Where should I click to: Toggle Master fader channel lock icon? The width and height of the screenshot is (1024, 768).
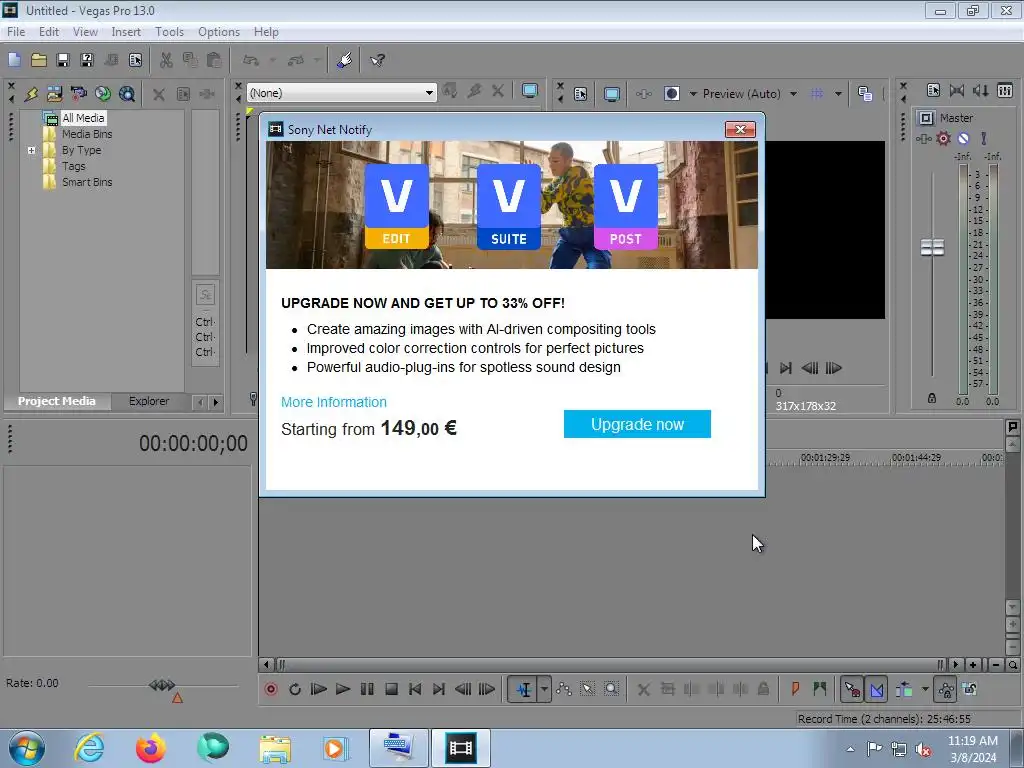(x=932, y=398)
